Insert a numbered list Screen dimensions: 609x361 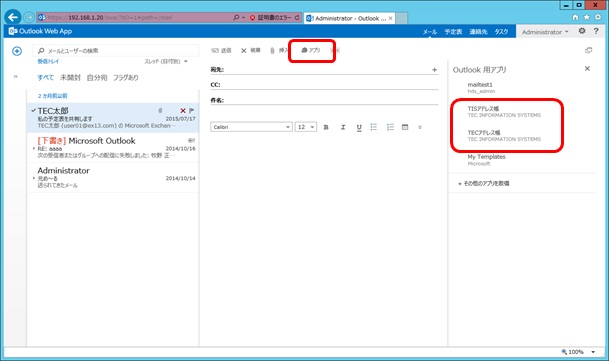[390, 127]
